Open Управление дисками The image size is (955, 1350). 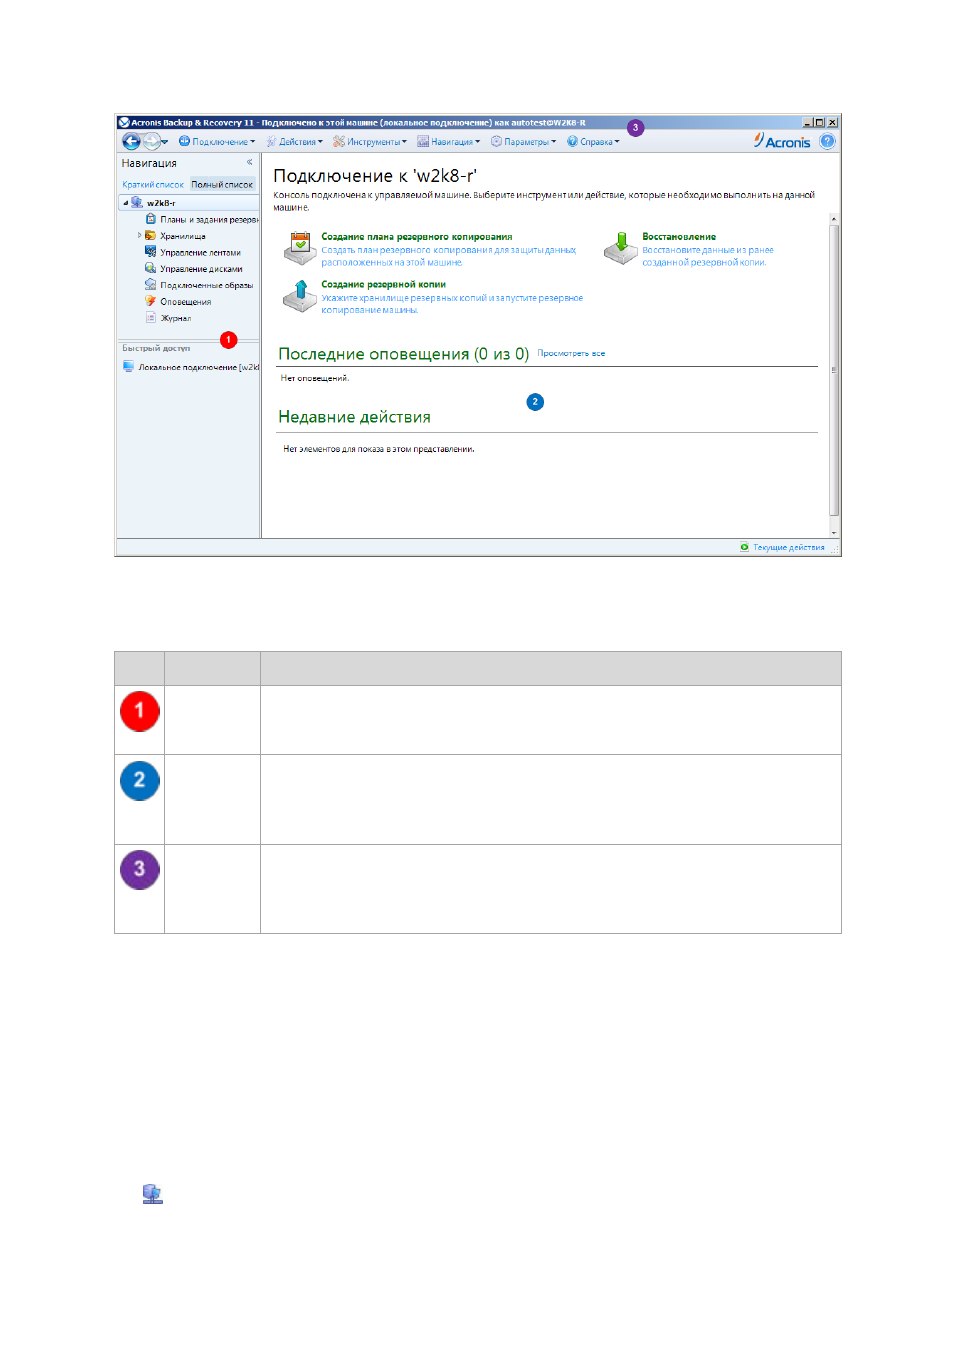point(201,269)
